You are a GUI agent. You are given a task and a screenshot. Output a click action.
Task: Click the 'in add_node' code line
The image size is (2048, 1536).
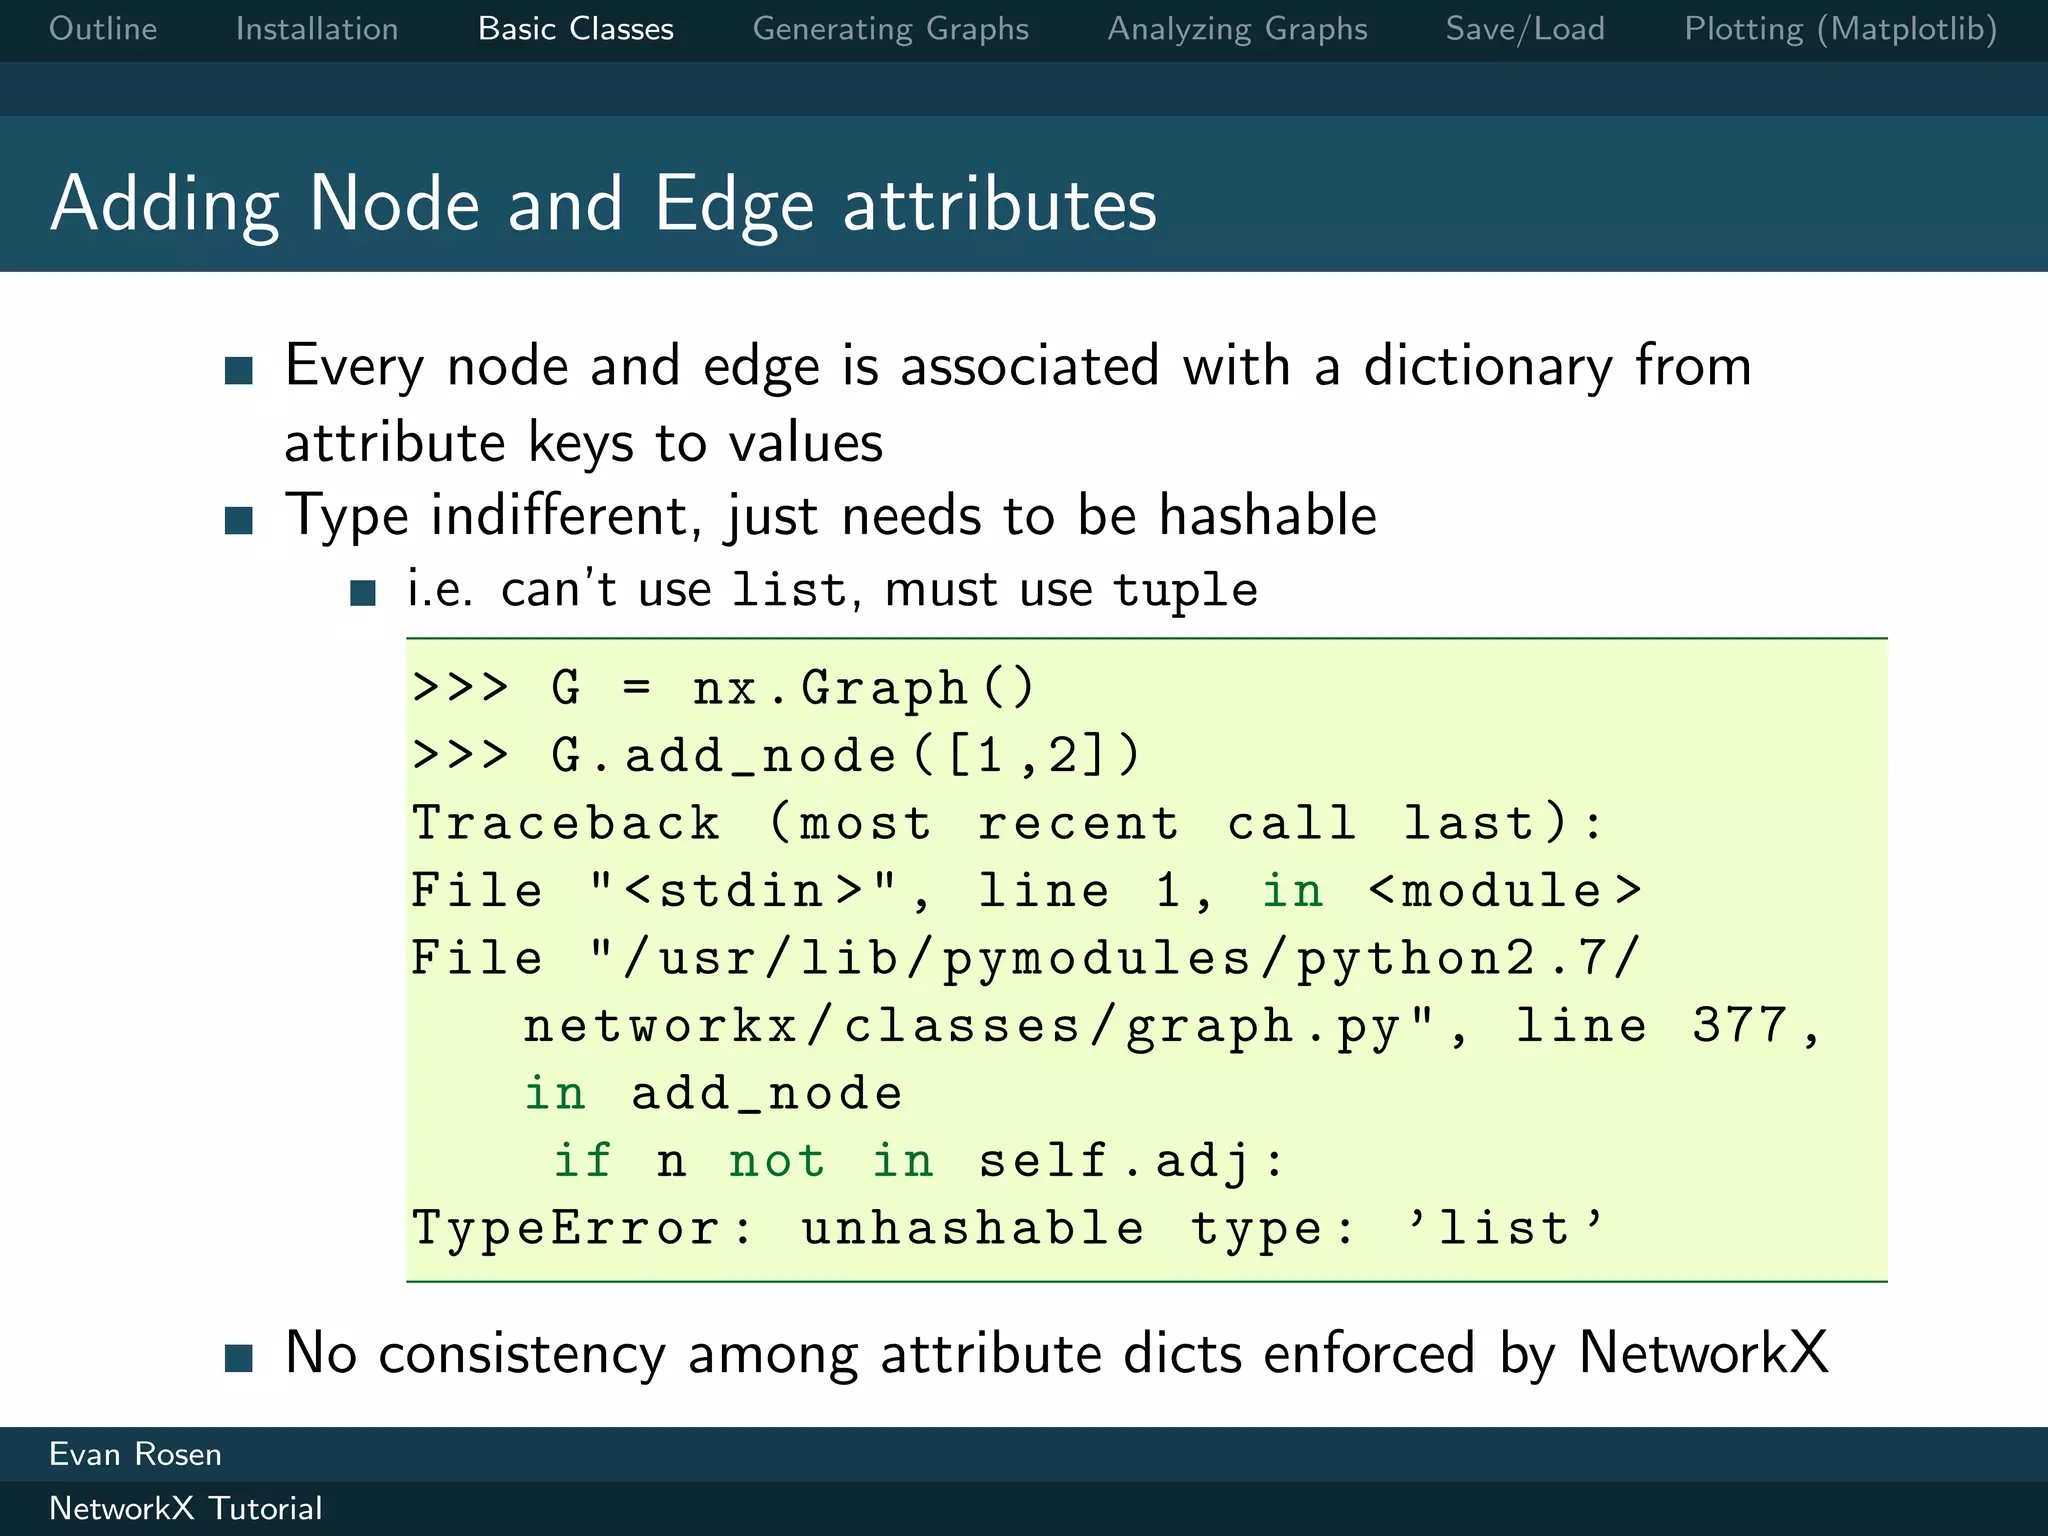[x=714, y=1094]
